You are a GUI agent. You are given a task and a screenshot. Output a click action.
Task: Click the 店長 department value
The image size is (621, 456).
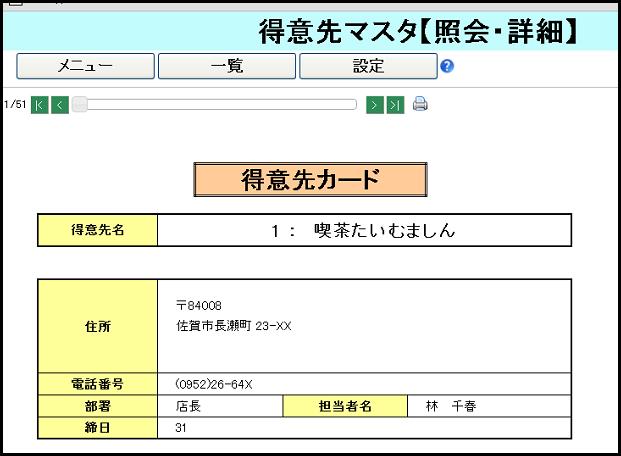tap(188, 406)
